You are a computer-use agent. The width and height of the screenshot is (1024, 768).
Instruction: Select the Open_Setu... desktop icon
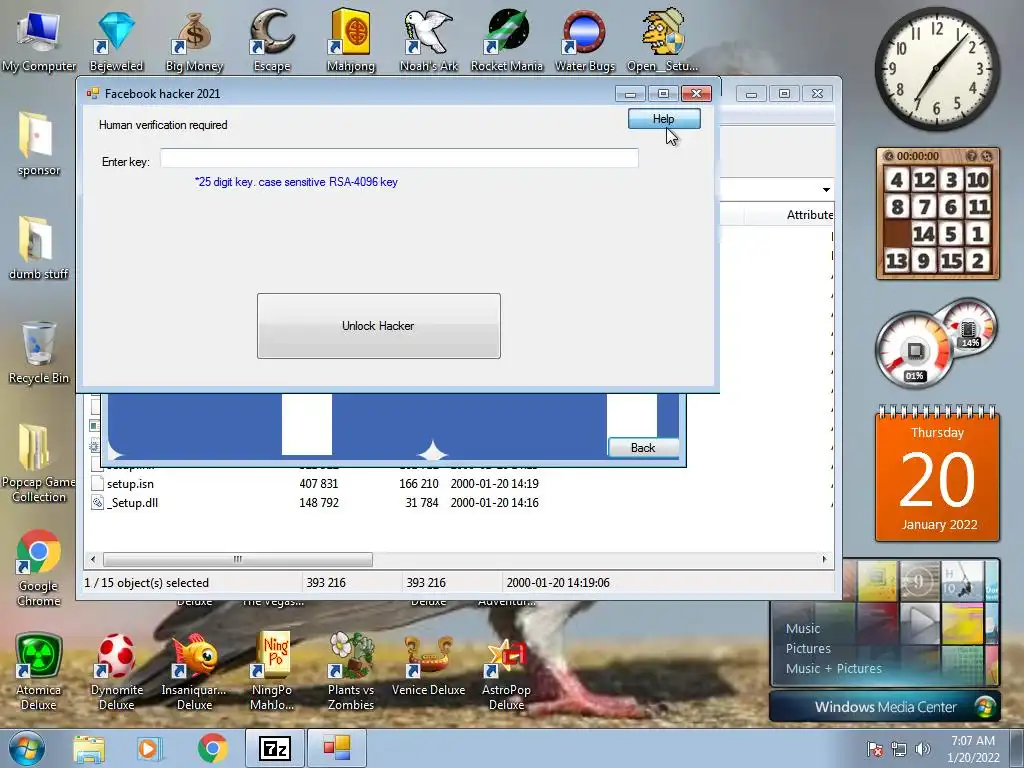(662, 40)
